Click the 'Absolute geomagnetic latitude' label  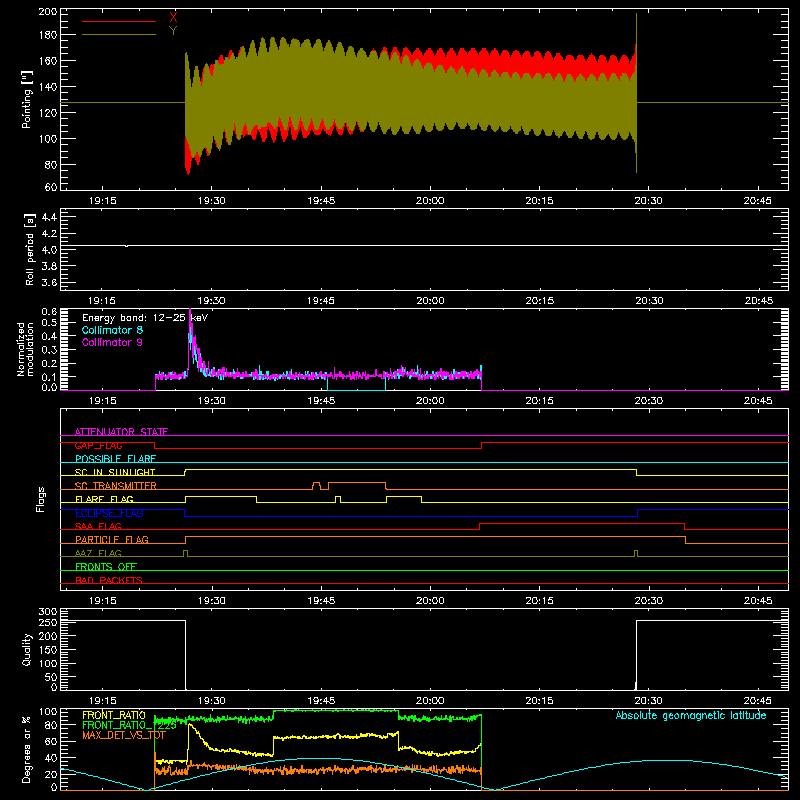point(691,715)
